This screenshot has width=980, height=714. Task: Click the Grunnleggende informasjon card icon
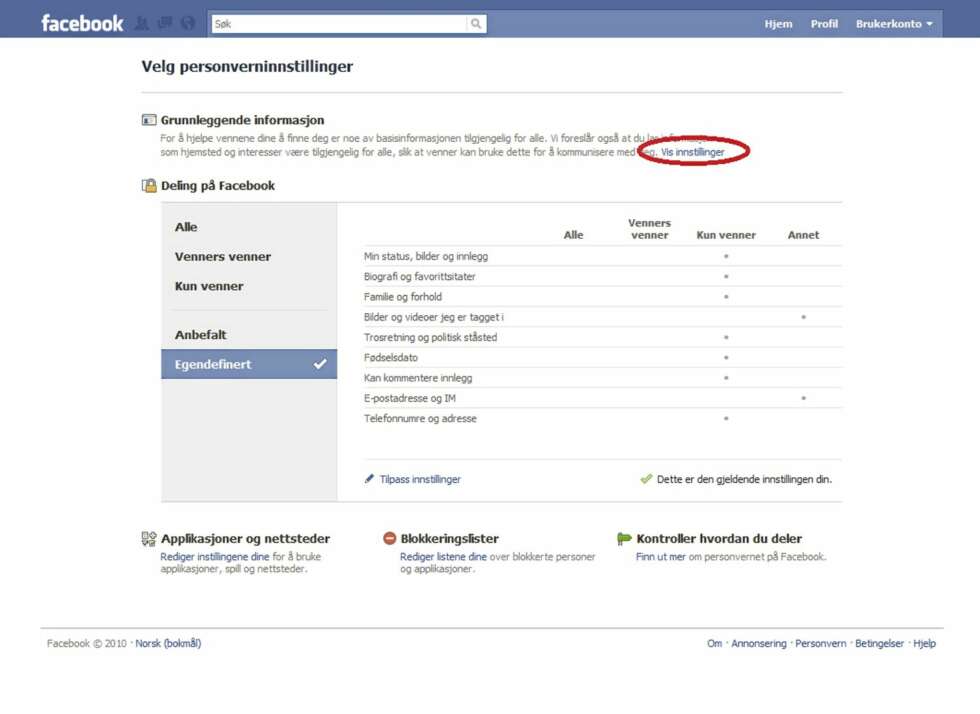149,119
